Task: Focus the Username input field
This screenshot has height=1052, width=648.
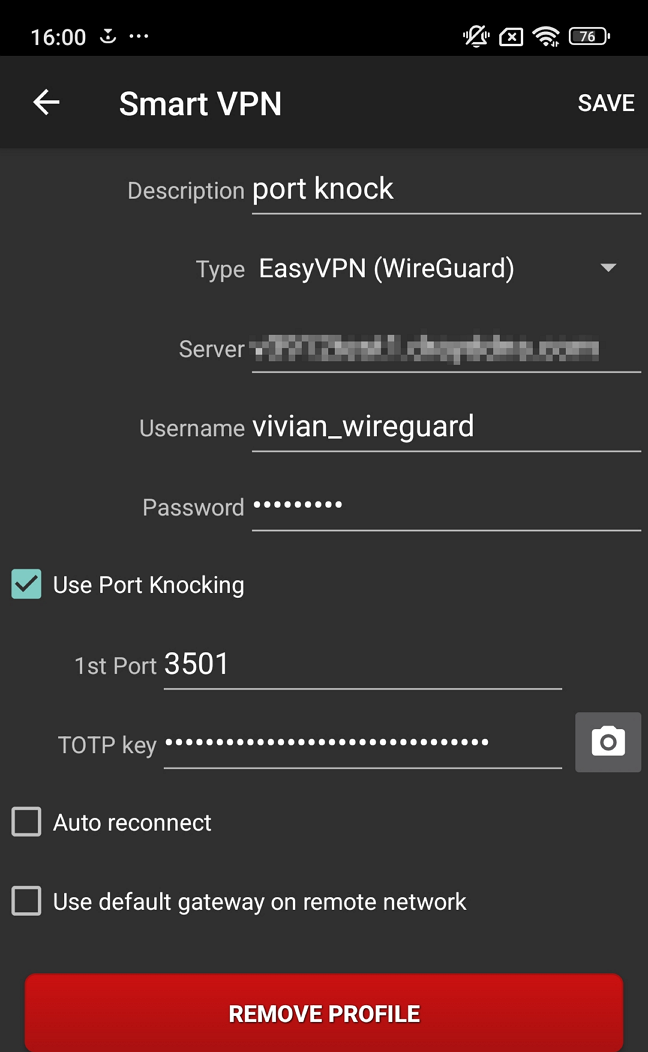Action: 445,428
